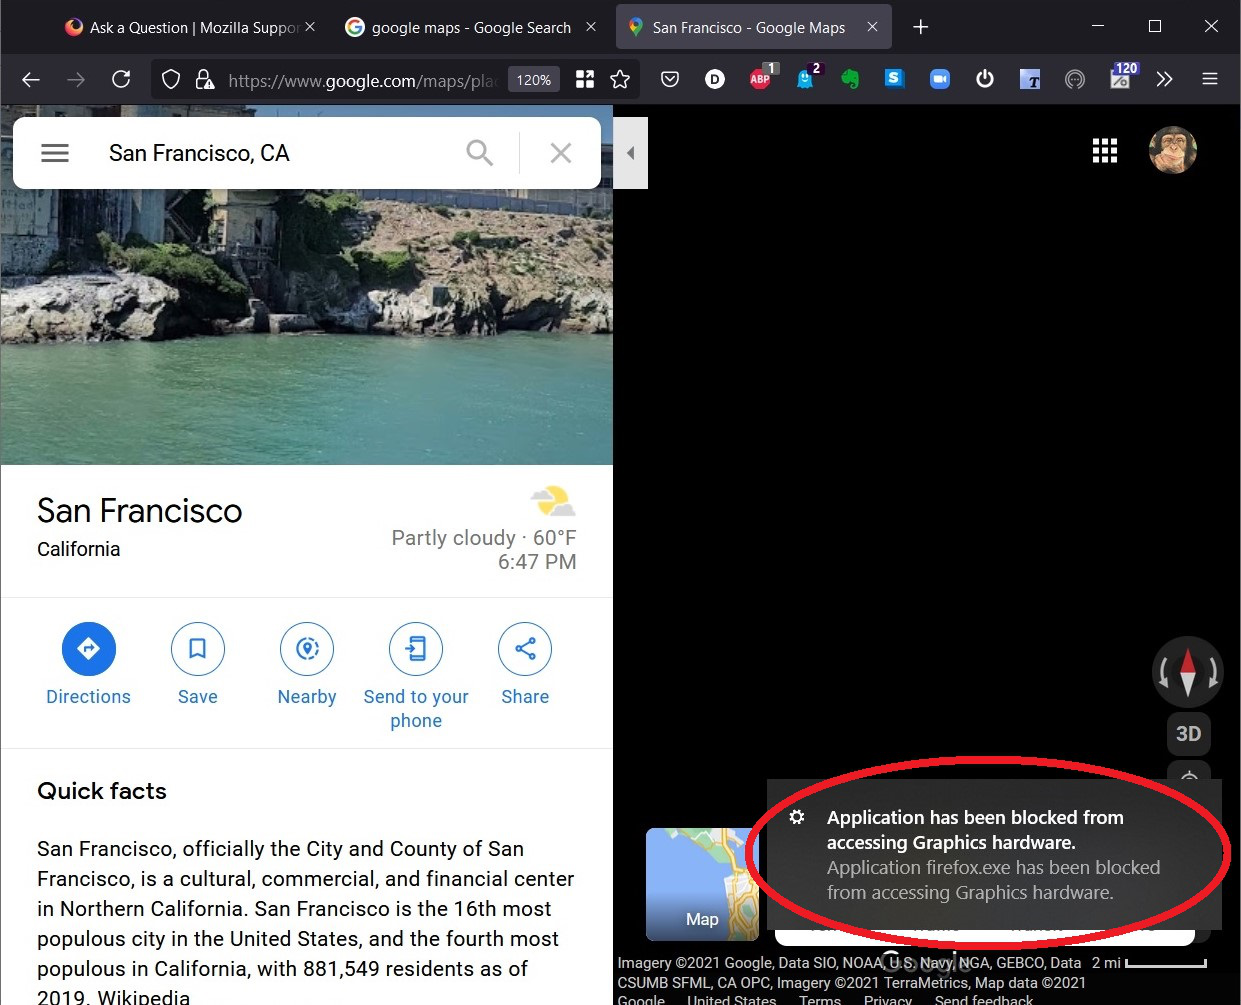Click the map compass control
This screenshot has height=1005, width=1241.
[x=1187, y=672]
